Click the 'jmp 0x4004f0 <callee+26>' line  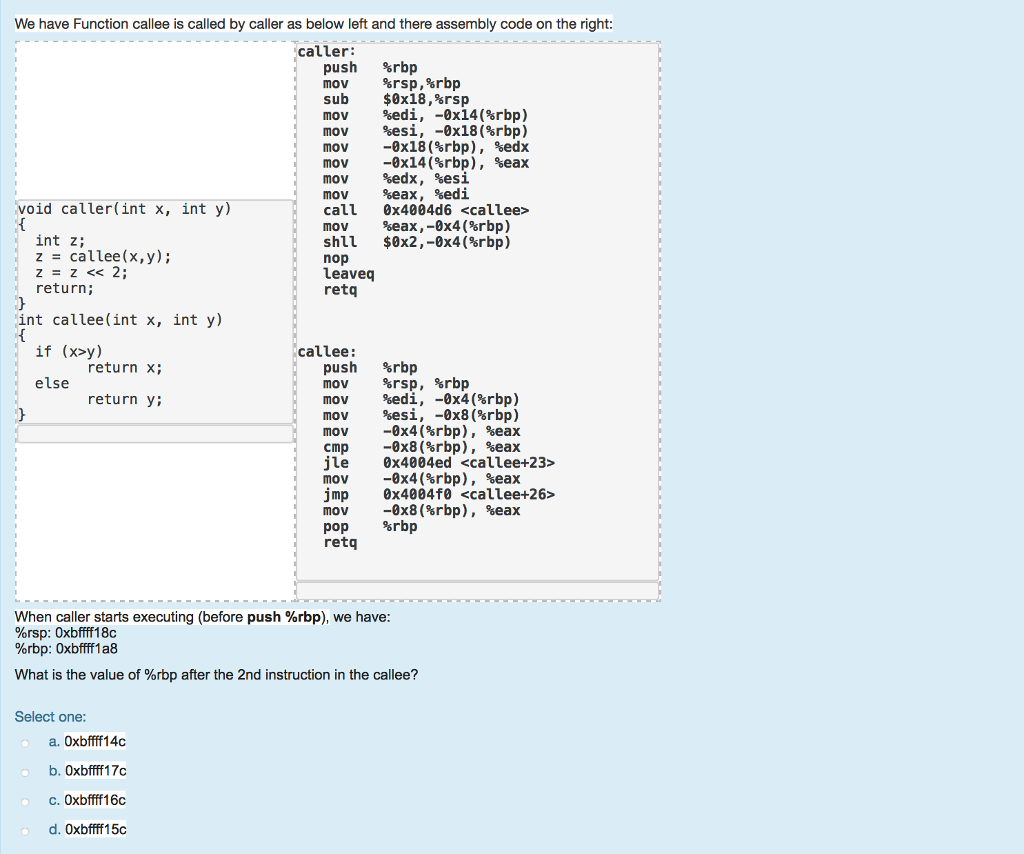439,494
